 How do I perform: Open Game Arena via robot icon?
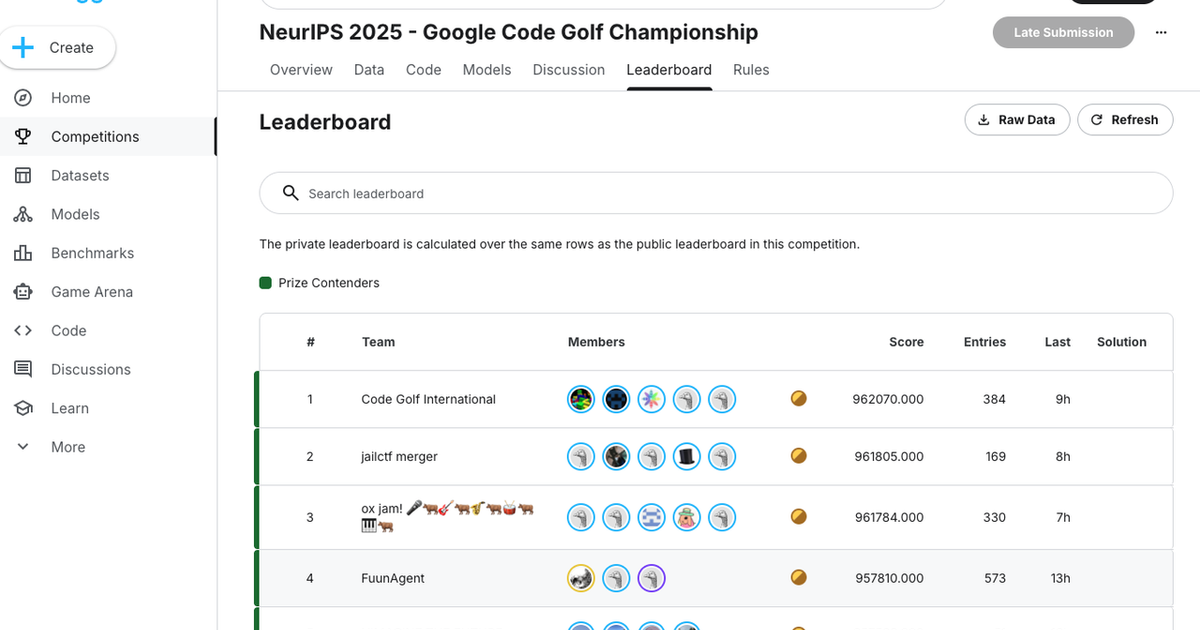(x=23, y=292)
